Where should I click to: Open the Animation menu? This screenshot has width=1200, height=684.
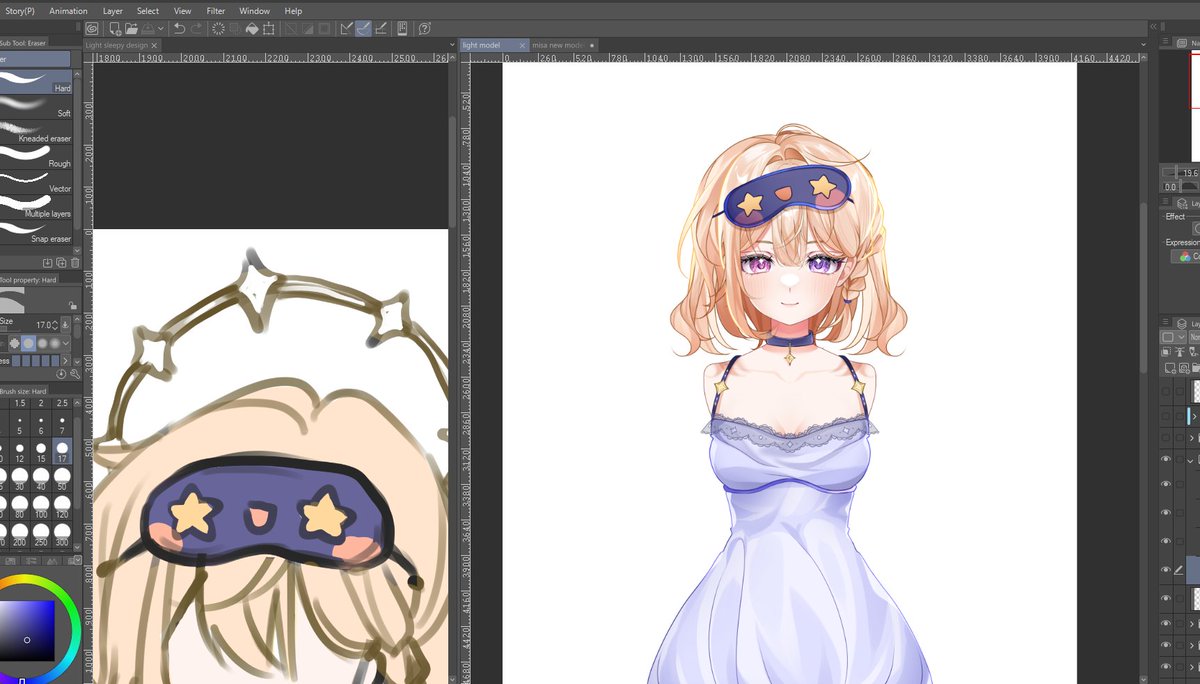68,11
